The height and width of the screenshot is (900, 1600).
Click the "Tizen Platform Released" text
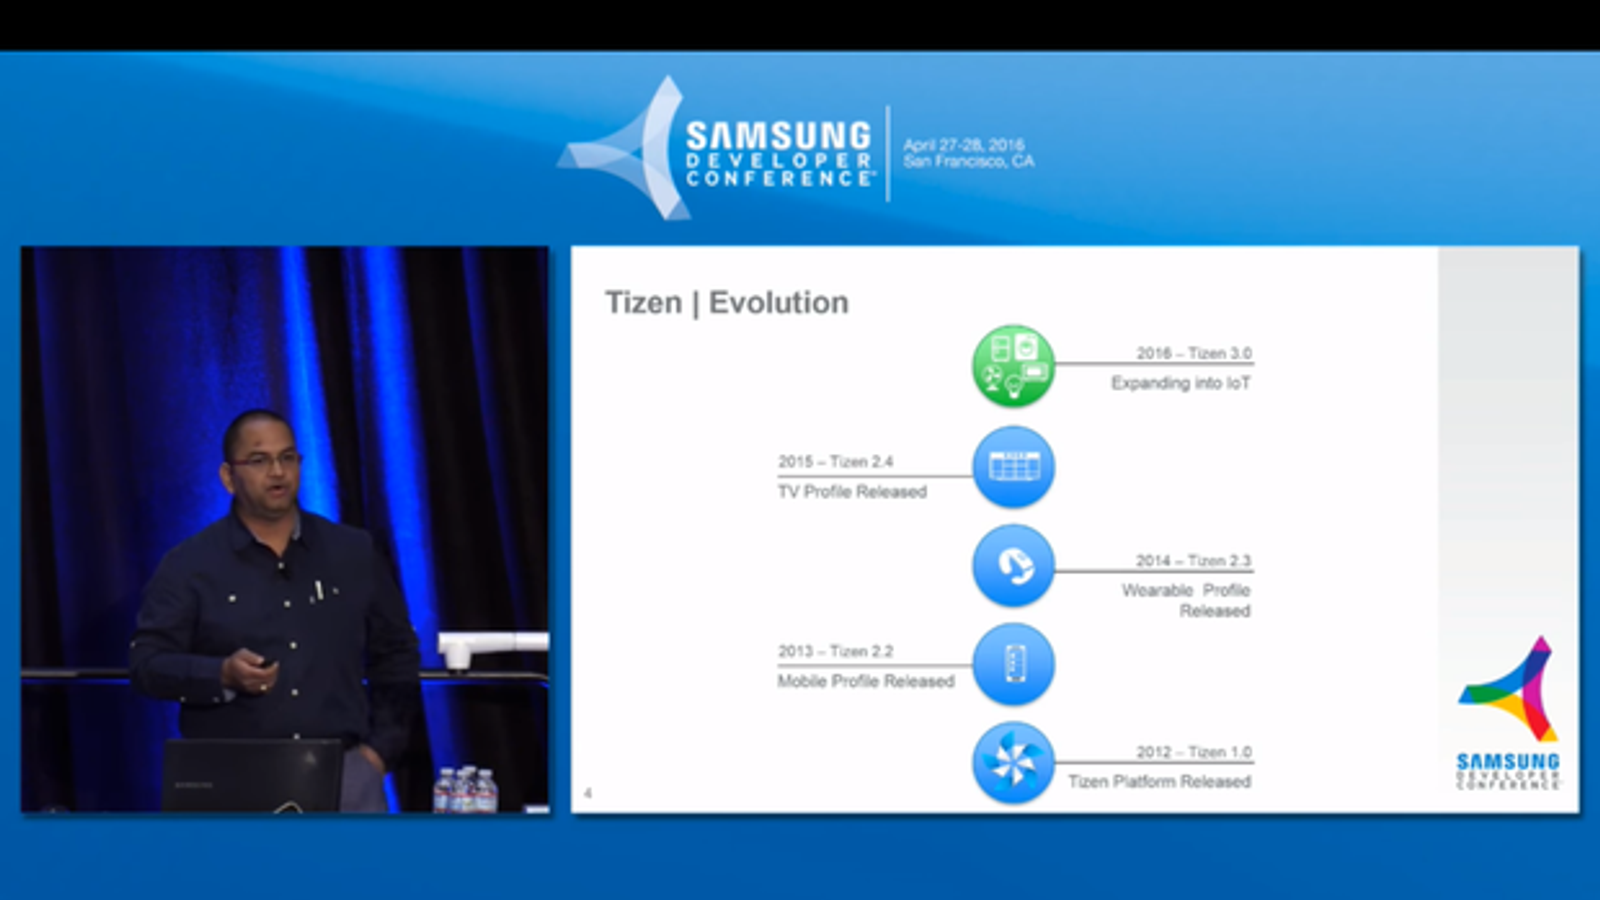click(x=1160, y=781)
